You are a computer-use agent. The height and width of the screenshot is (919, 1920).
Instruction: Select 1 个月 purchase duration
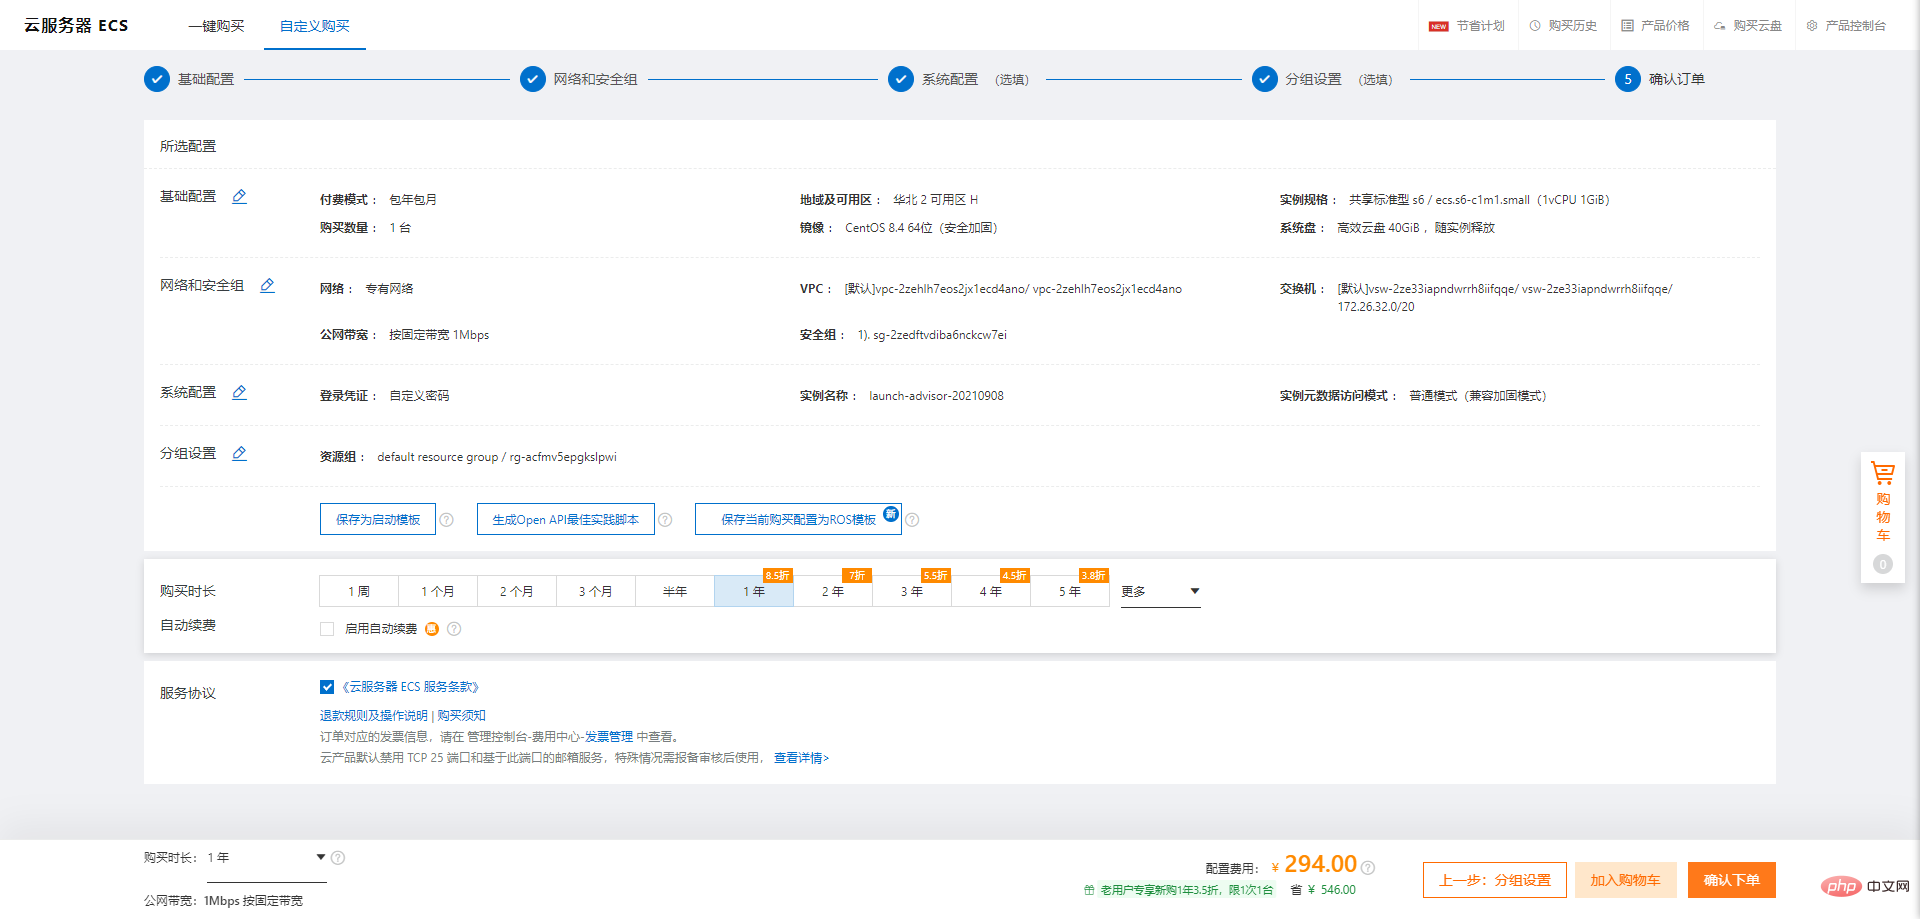(438, 591)
